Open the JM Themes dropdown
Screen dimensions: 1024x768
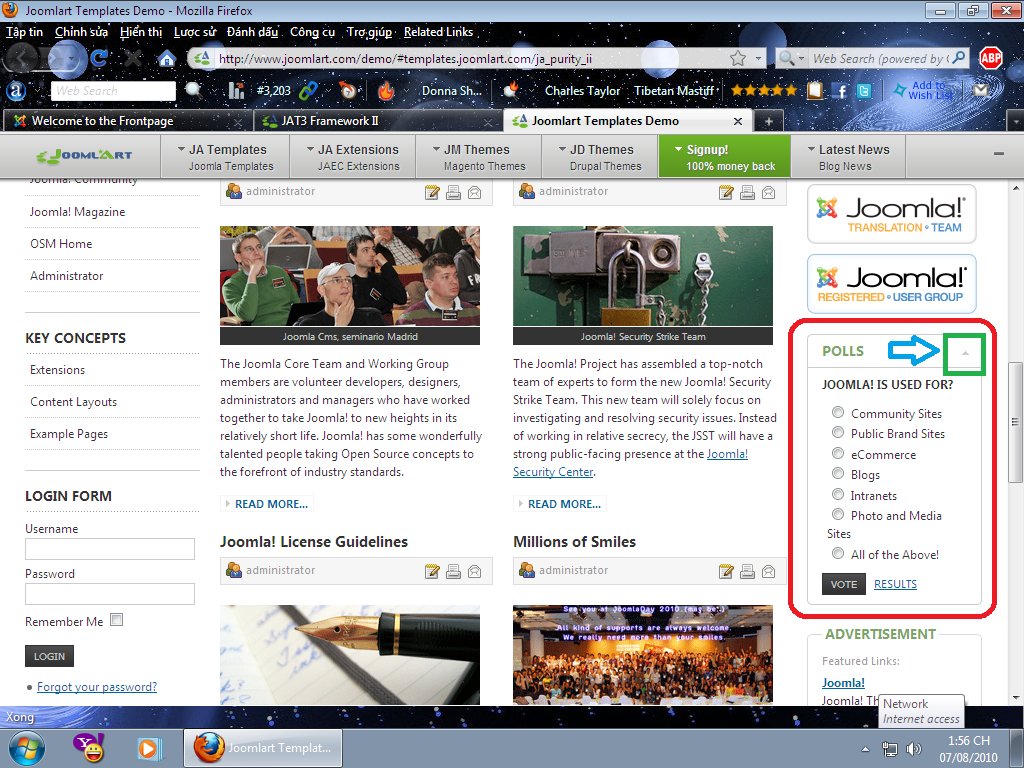(x=479, y=157)
